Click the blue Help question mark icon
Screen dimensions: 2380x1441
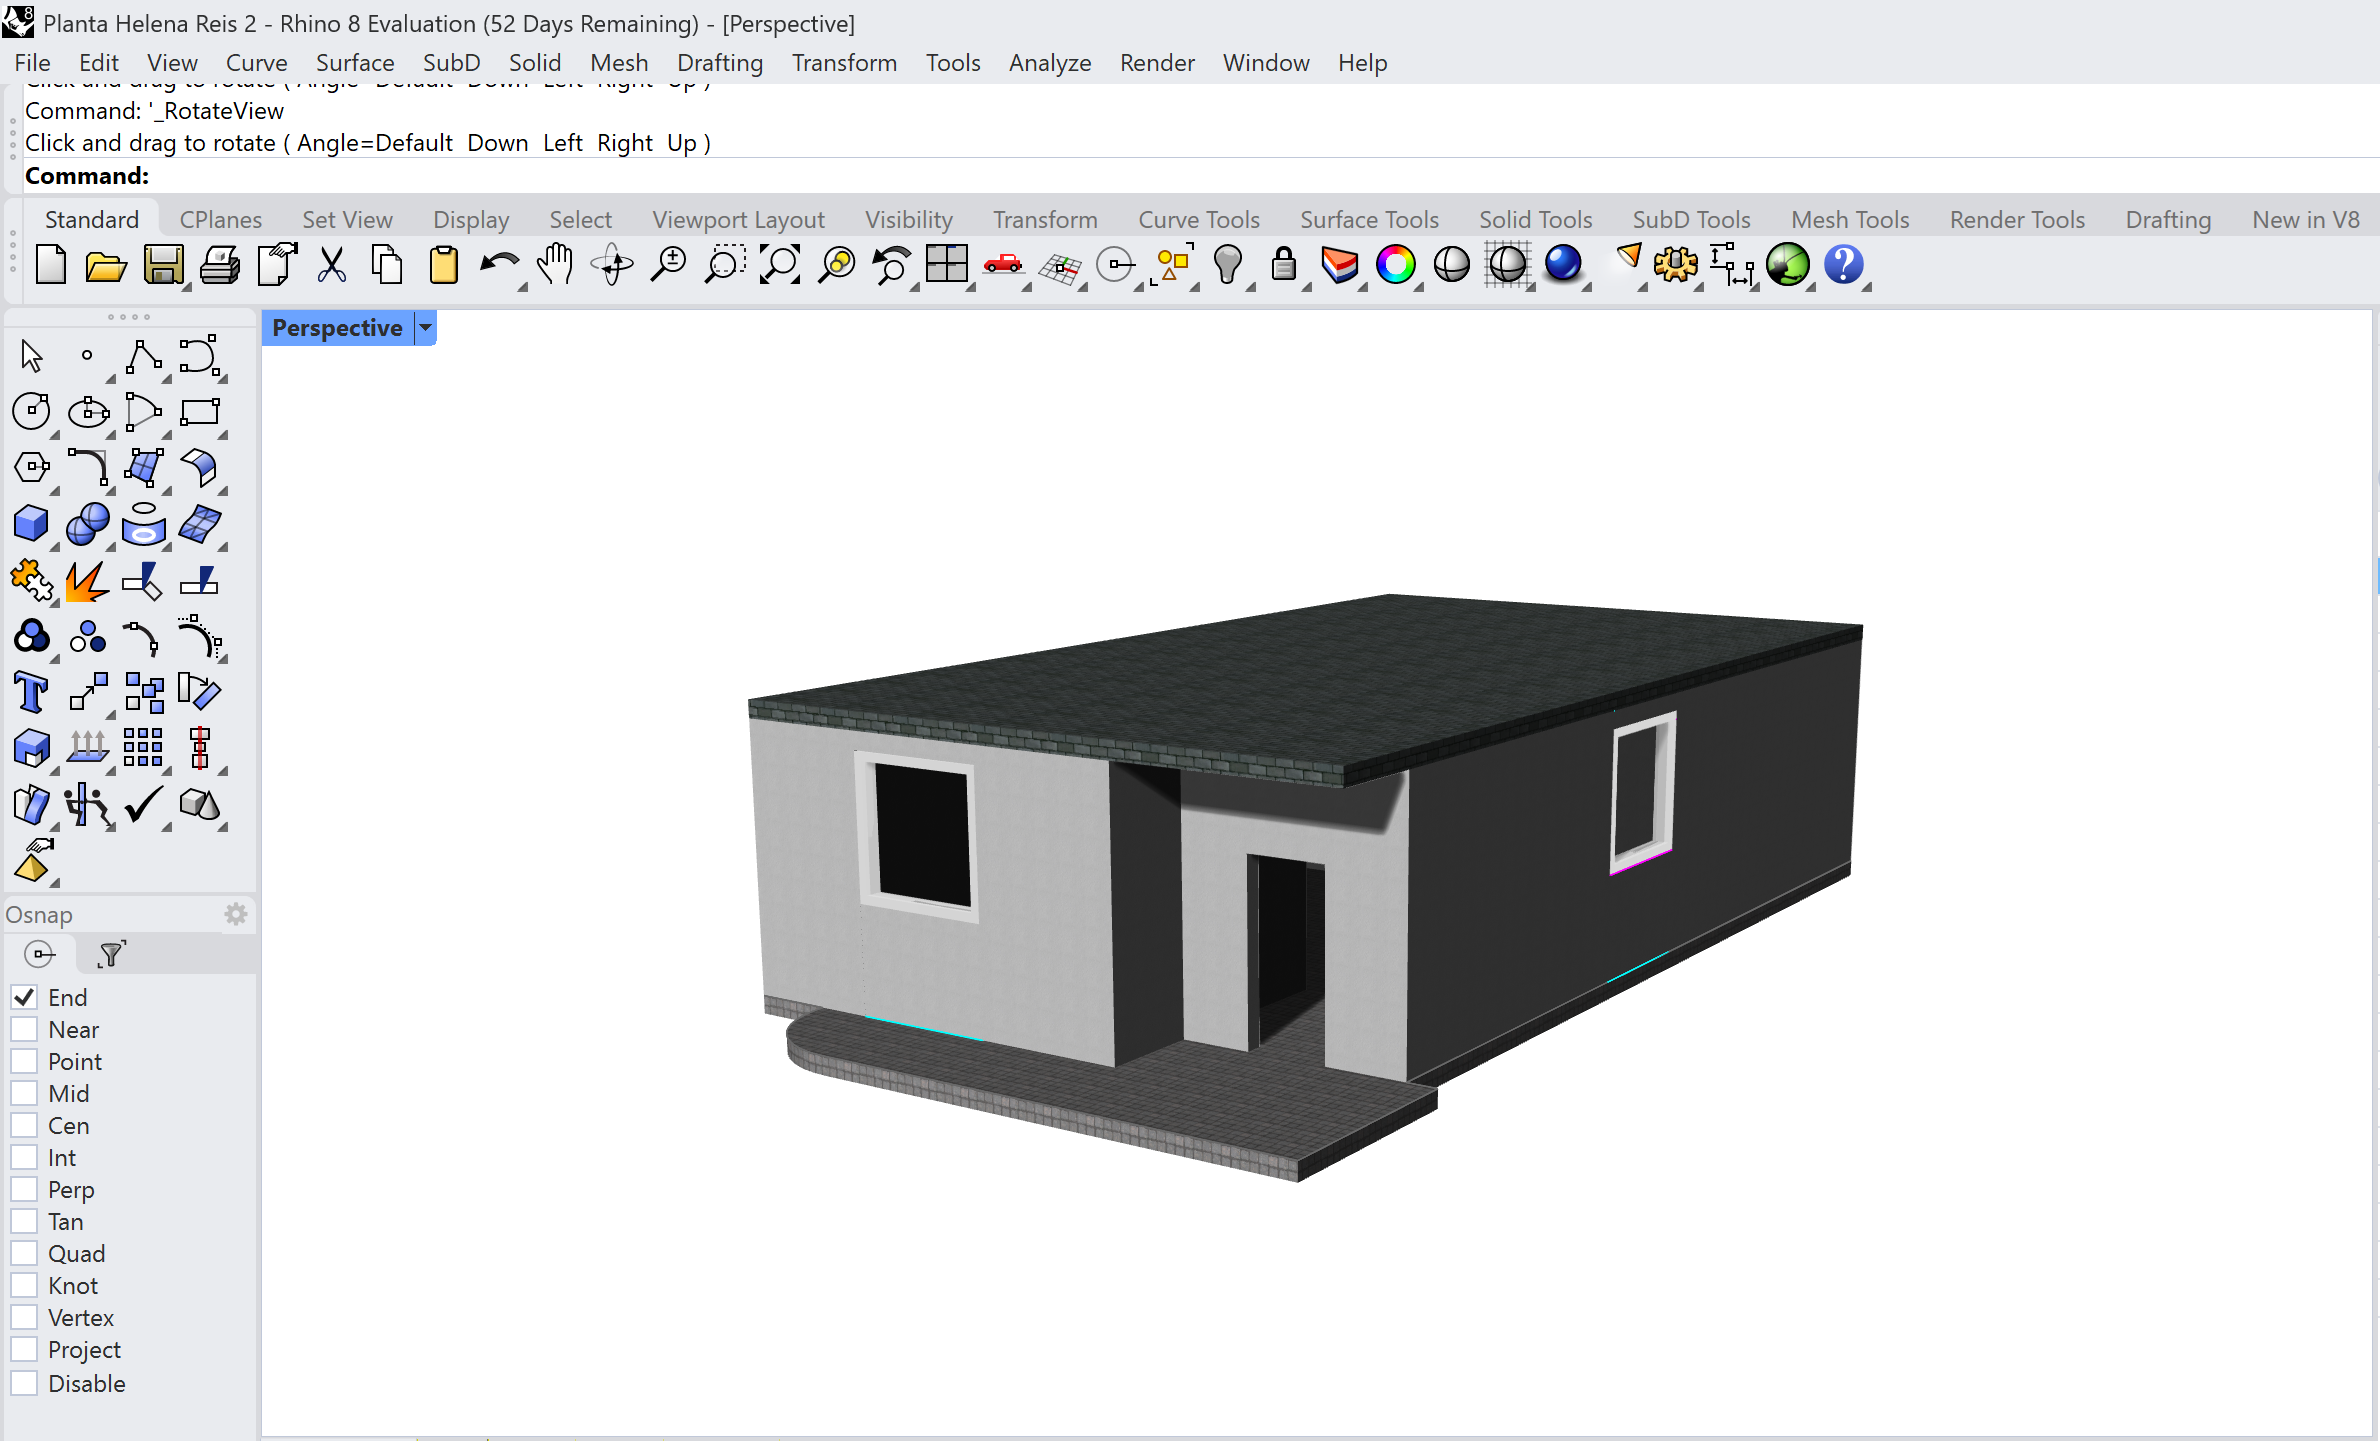tap(1843, 266)
